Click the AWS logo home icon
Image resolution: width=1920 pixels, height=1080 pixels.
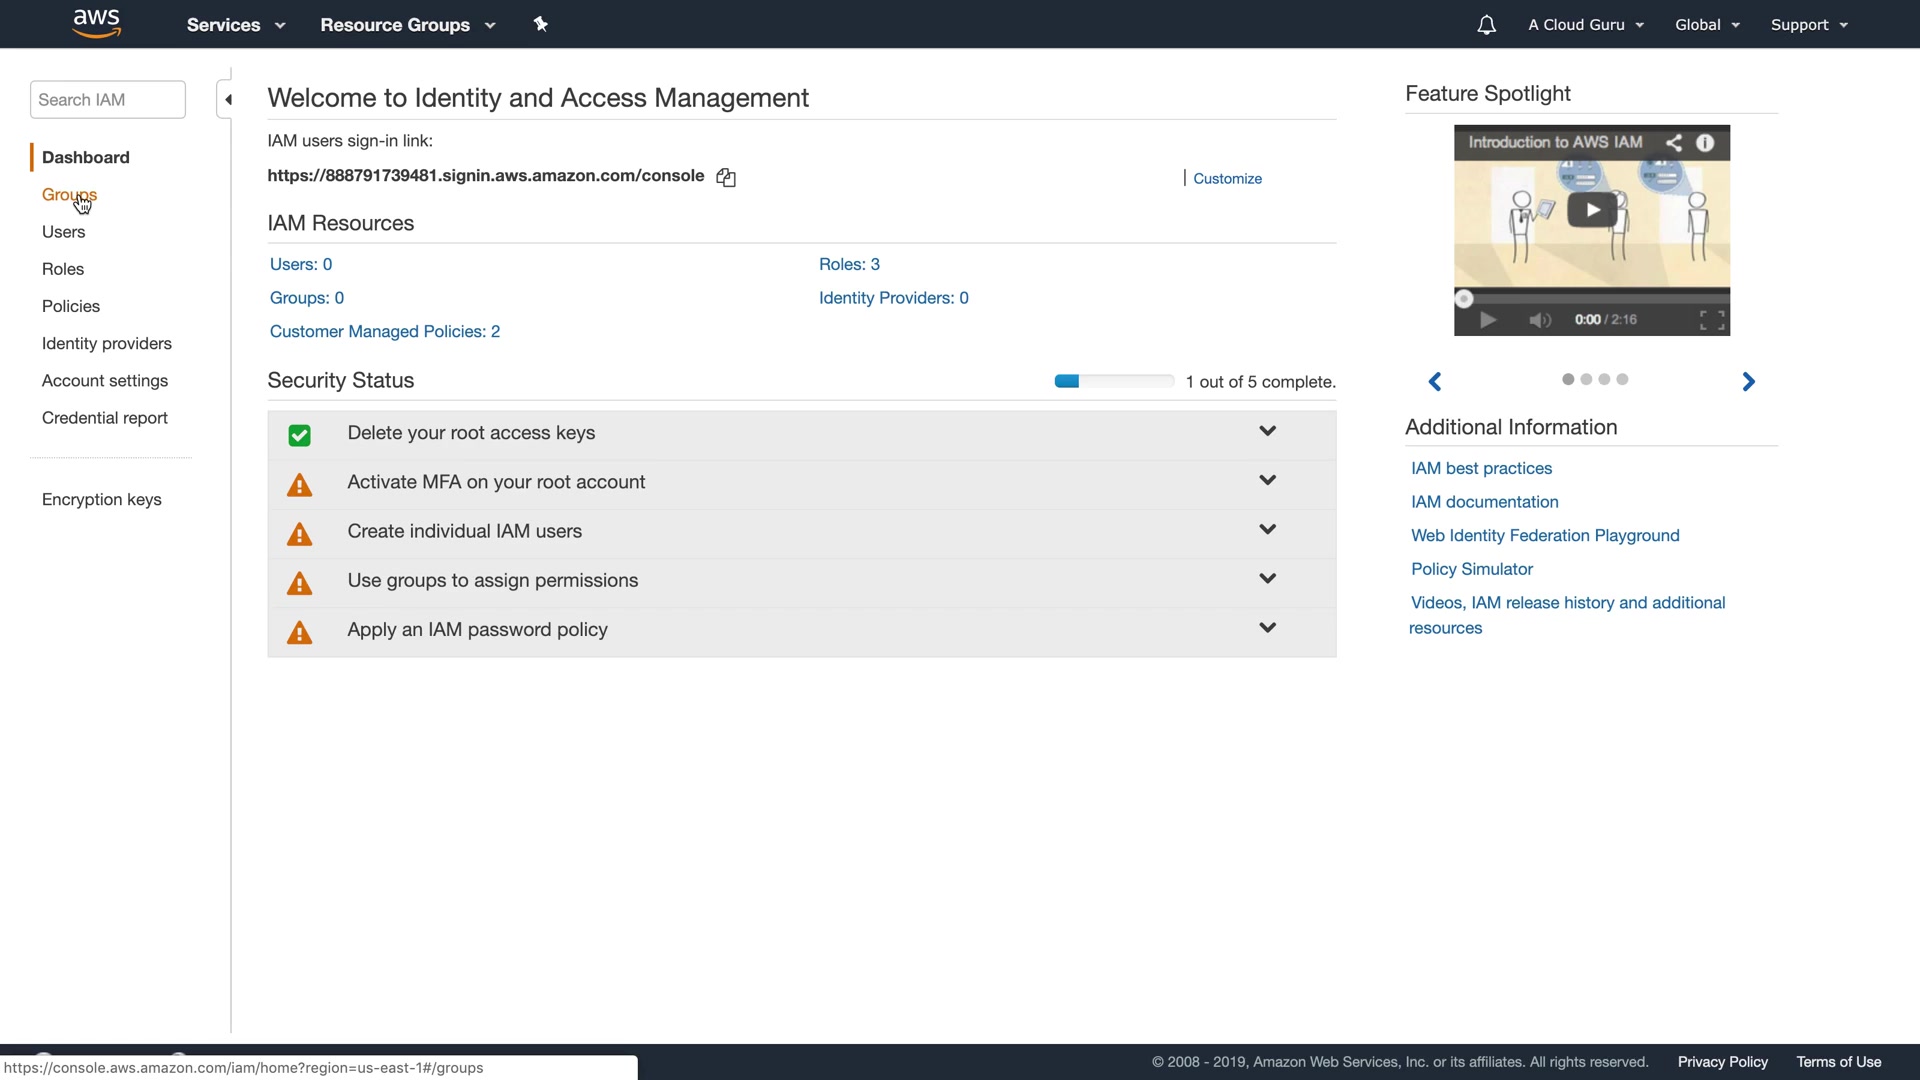97,23
